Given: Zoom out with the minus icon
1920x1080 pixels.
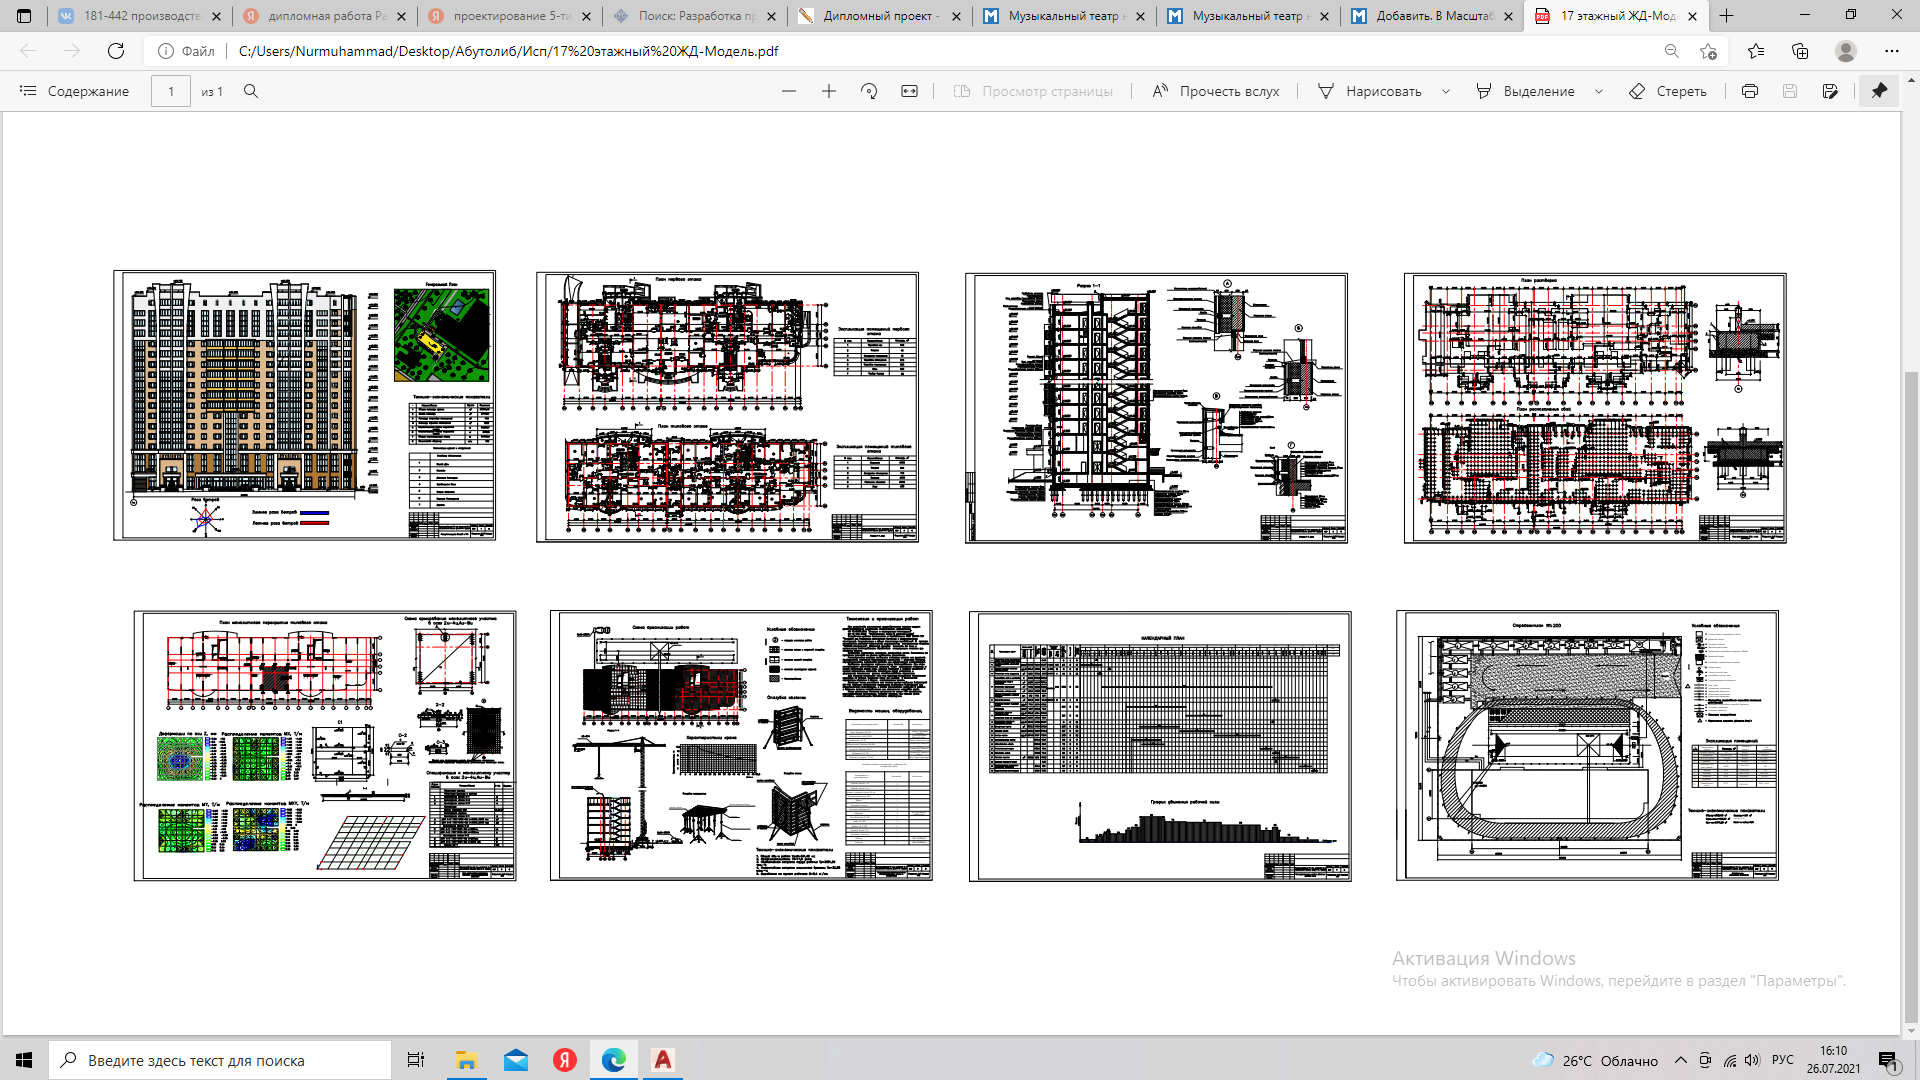Looking at the screenshot, I should click(x=789, y=91).
